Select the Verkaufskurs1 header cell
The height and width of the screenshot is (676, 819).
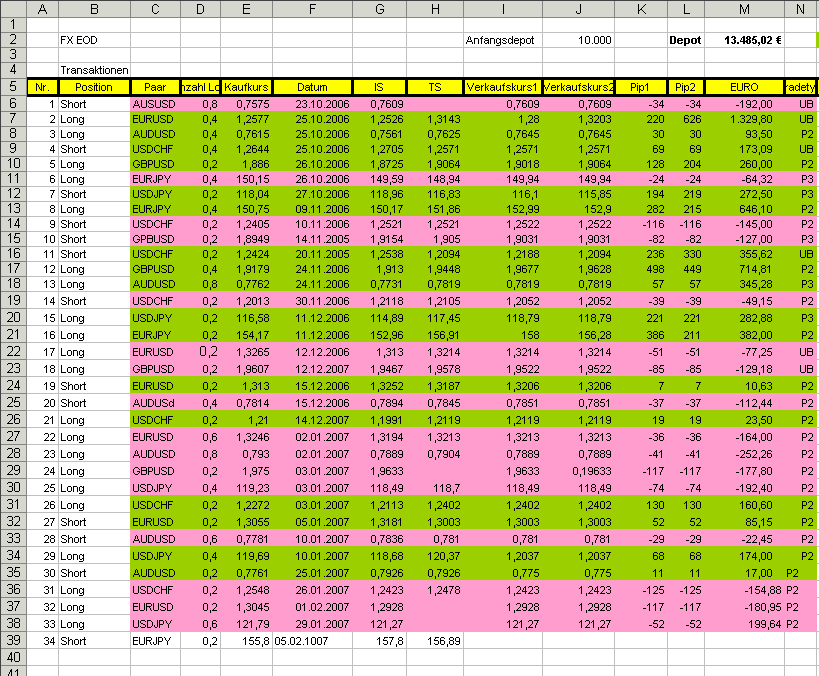click(x=502, y=87)
